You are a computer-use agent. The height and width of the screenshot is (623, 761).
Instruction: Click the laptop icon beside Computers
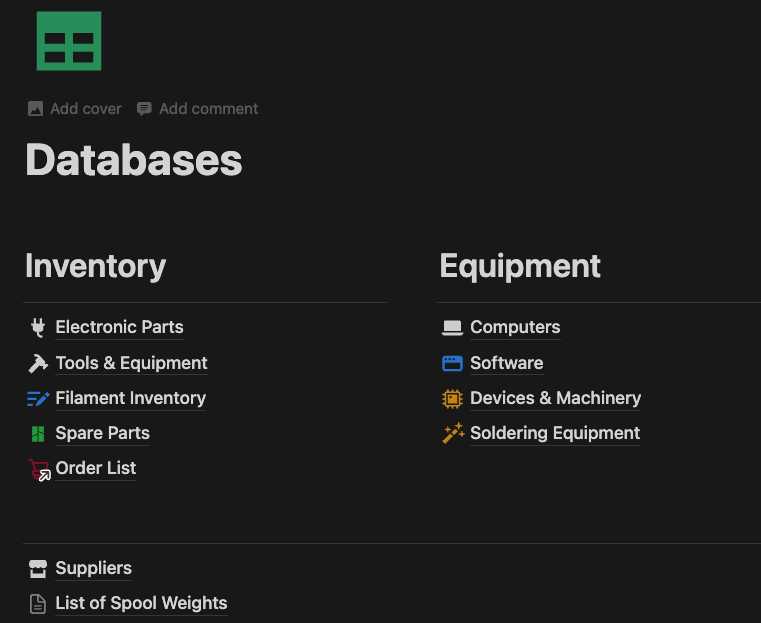pos(452,328)
